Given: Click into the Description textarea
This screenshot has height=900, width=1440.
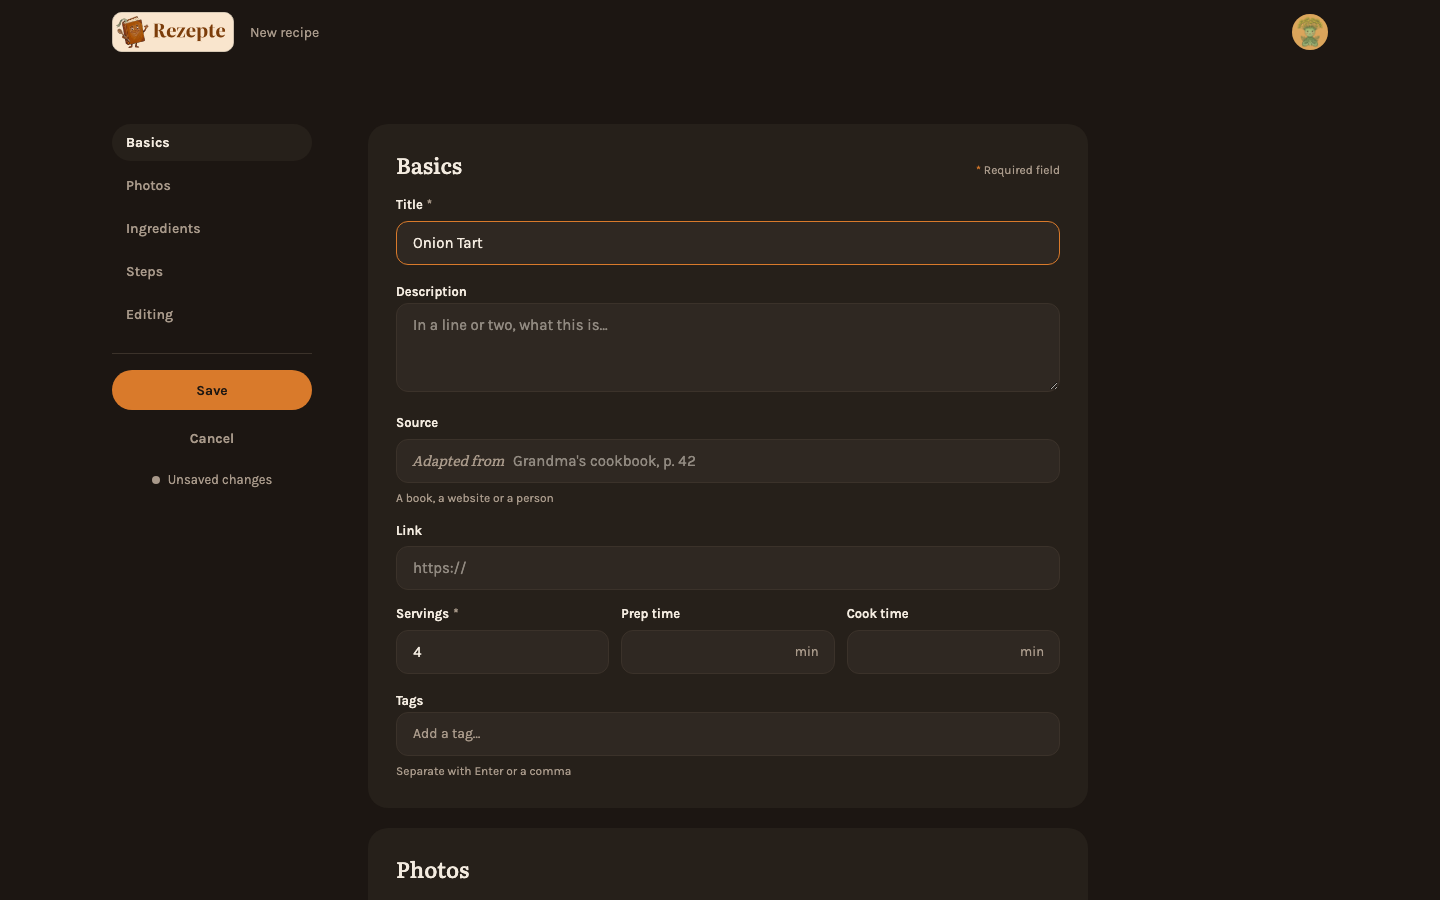Looking at the screenshot, I should [x=728, y=347].
